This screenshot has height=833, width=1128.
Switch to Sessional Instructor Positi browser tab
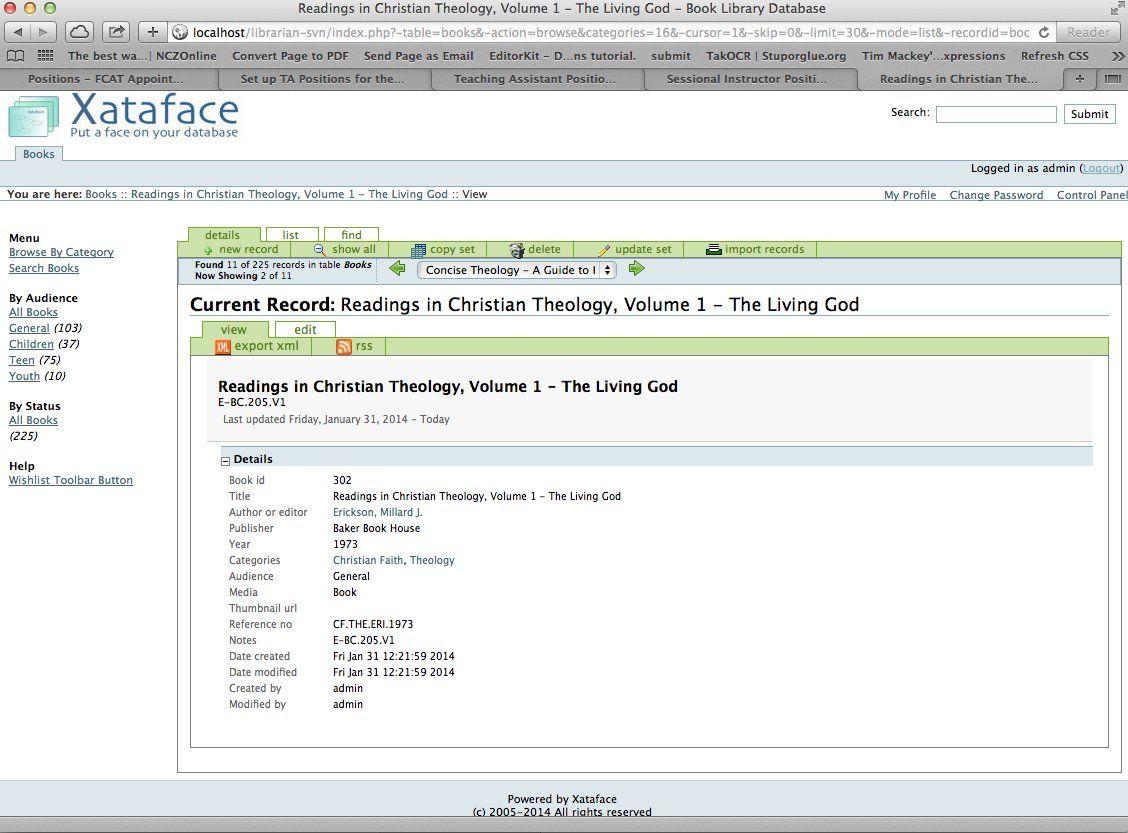(x=747, y=79)
